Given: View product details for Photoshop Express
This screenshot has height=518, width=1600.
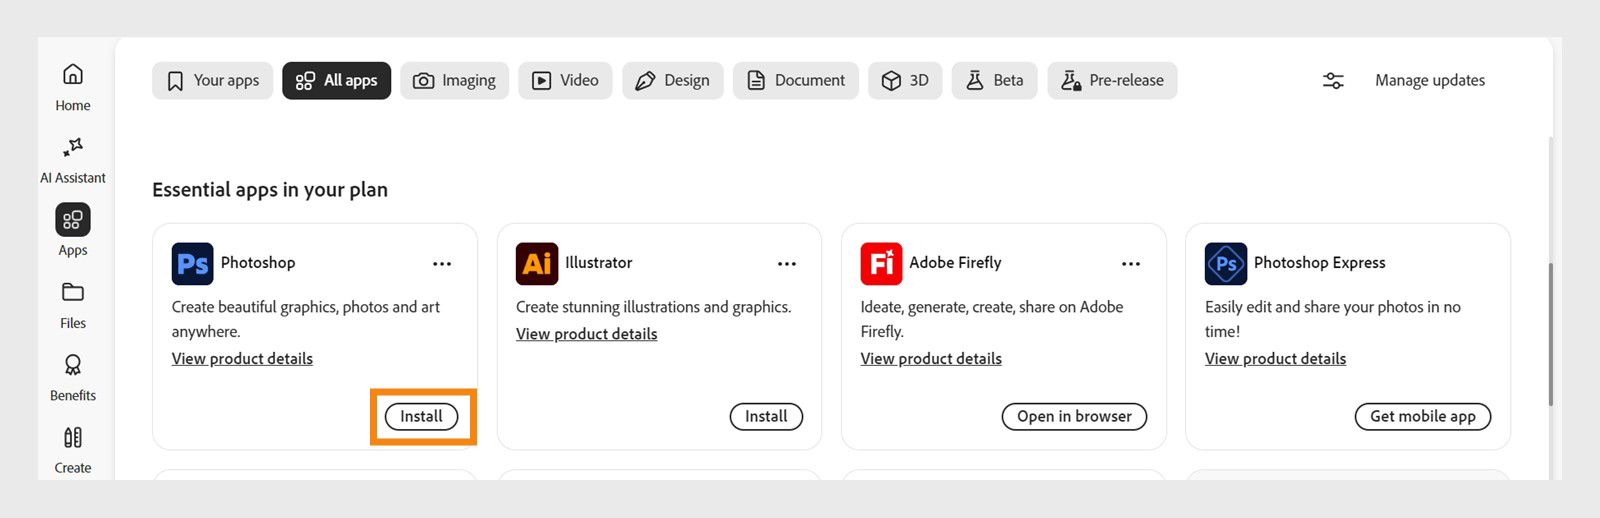Looking at the screenshot, I should coord(1275,359).
